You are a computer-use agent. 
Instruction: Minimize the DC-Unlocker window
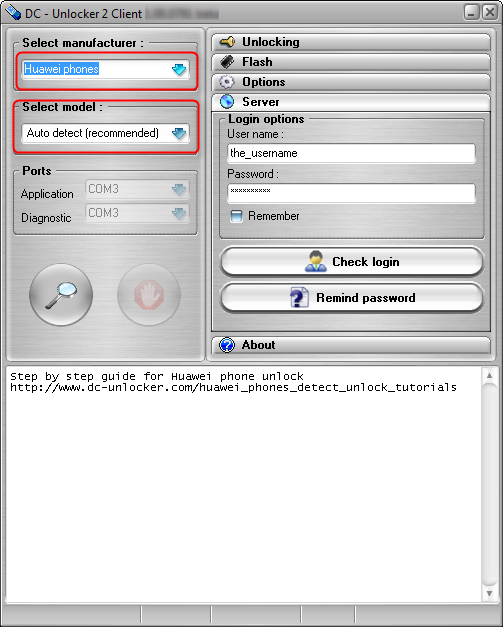point(472,12)
